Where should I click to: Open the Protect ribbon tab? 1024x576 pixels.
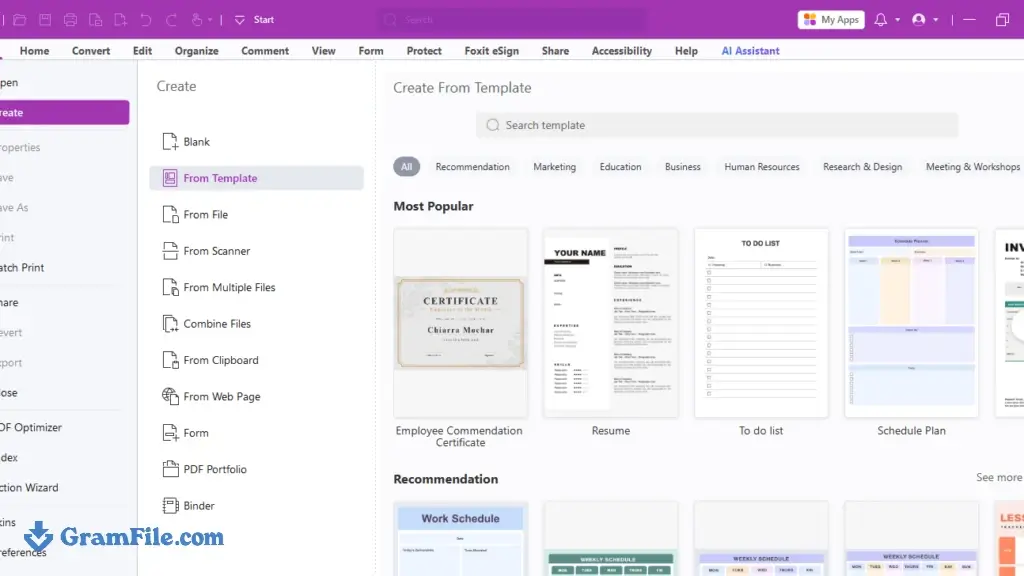pyautogui.click(x=424, y=51)
